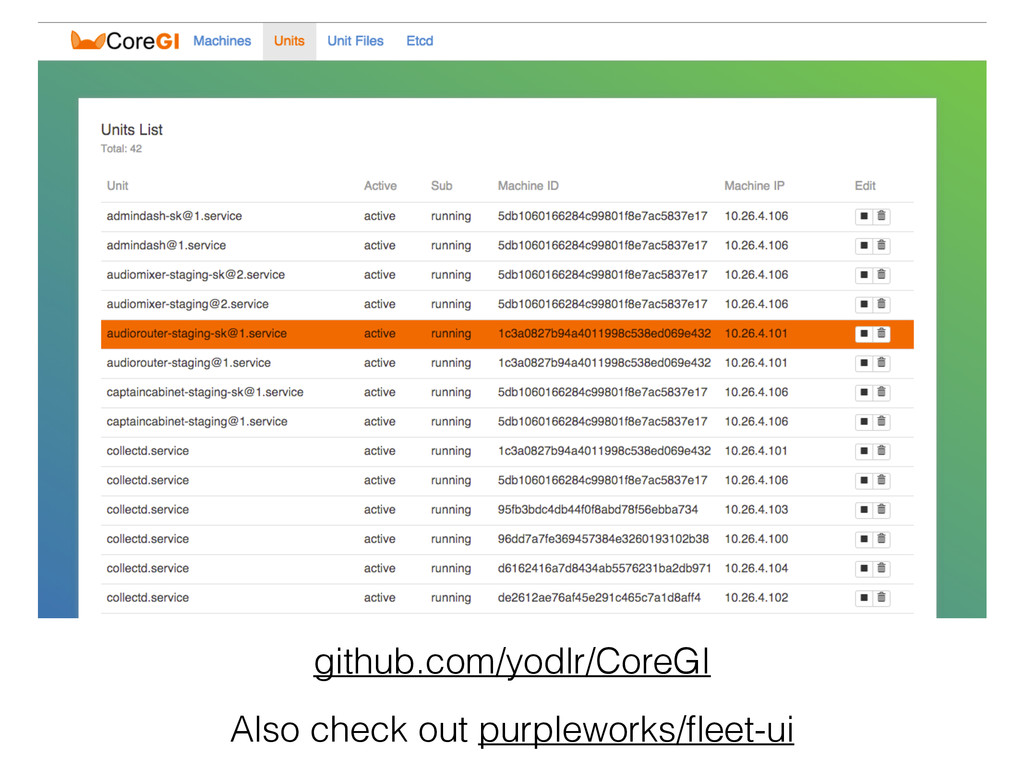The image size is (1024, 768).
Task: Stop the captaincabinet-staging@1.service unit
Action: (863, 422)
